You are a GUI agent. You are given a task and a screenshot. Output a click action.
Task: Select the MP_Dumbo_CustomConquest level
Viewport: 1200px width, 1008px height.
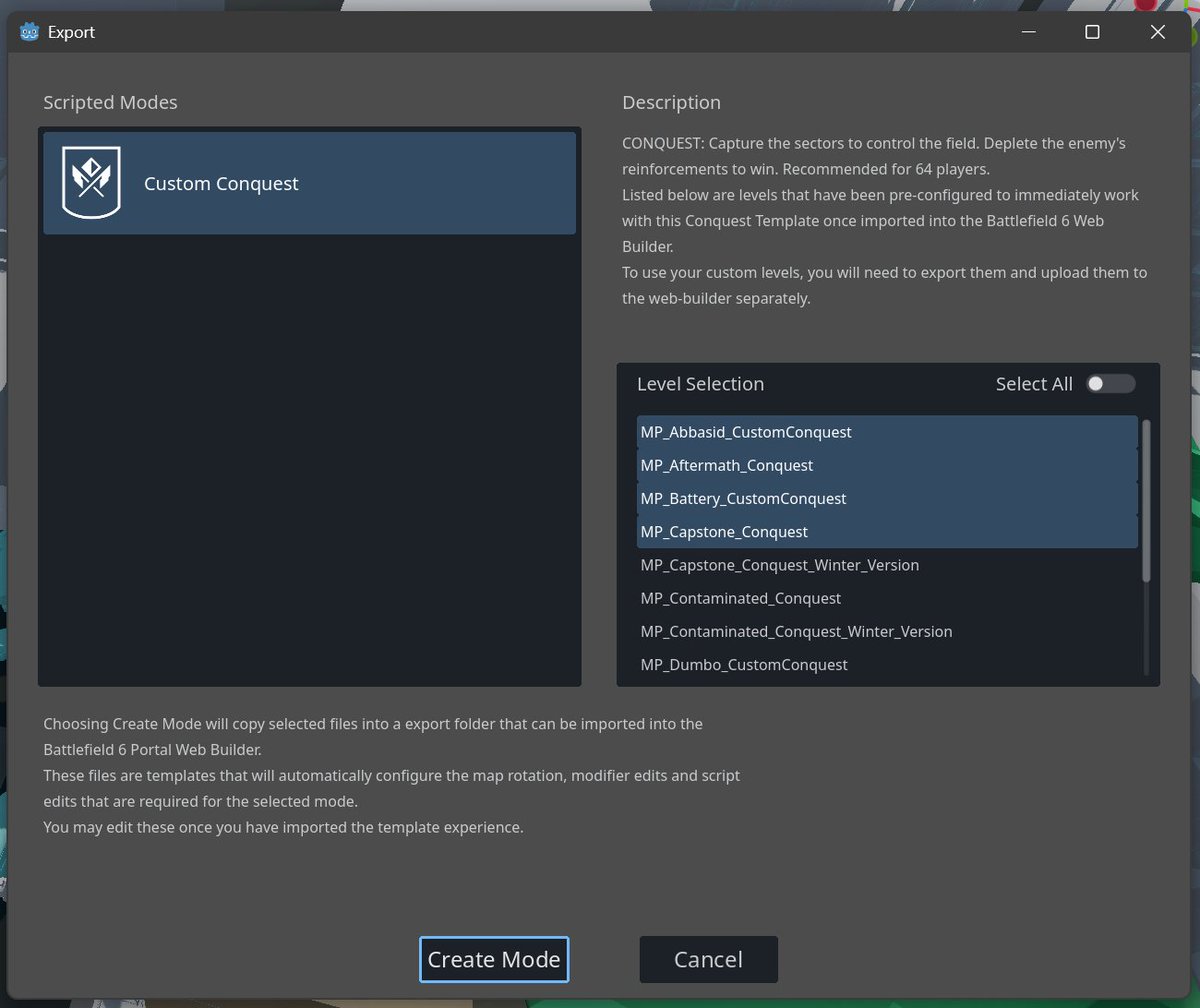(887, 664)
